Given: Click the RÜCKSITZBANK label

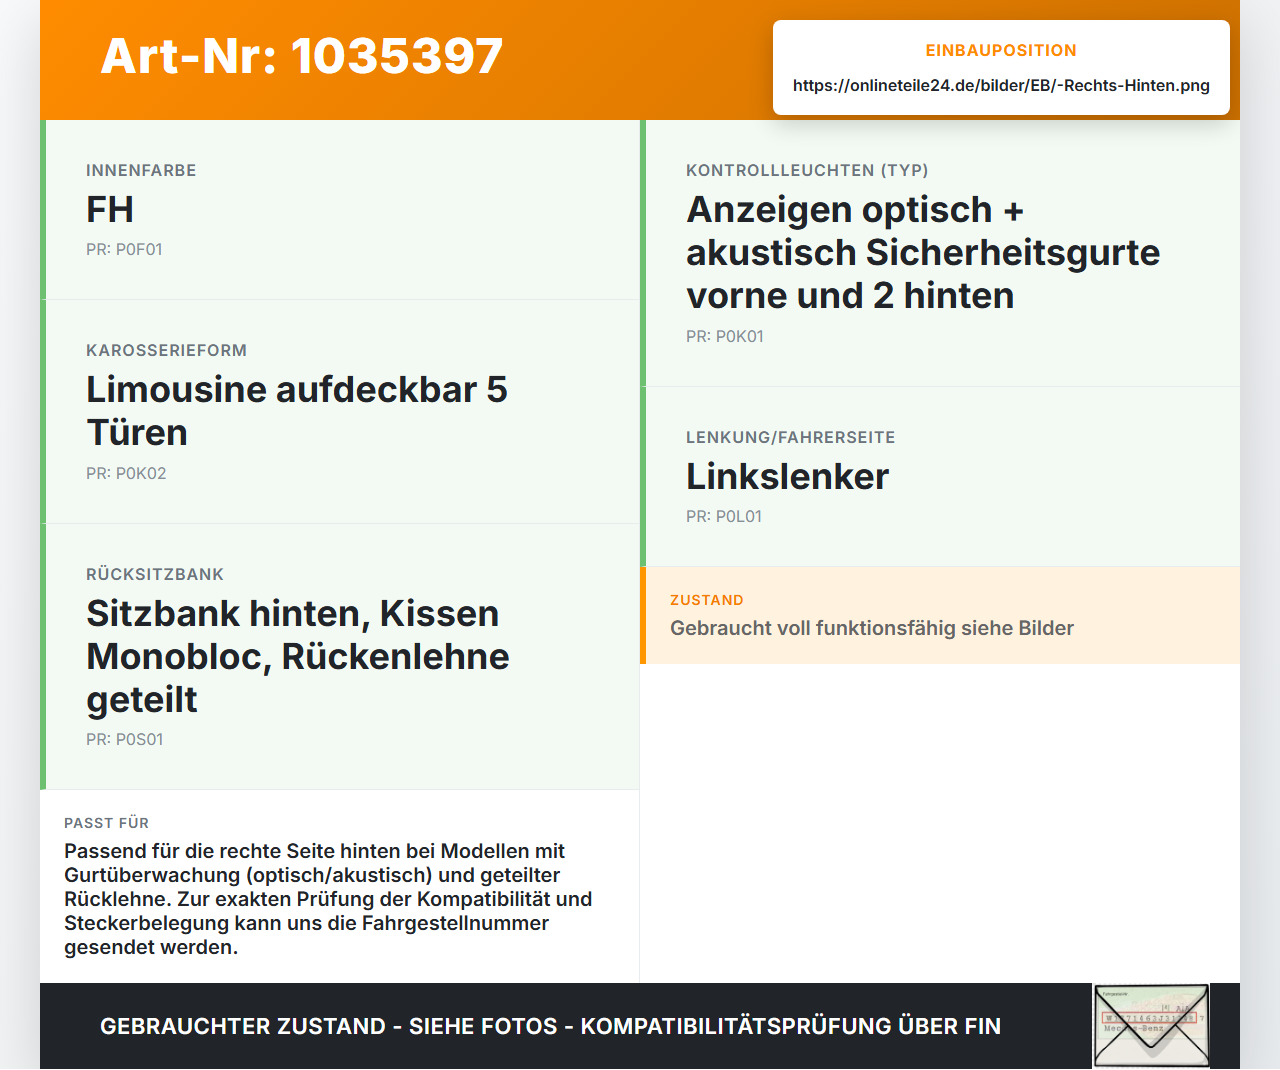Looking at the screenshot, I should coord(155,574).
